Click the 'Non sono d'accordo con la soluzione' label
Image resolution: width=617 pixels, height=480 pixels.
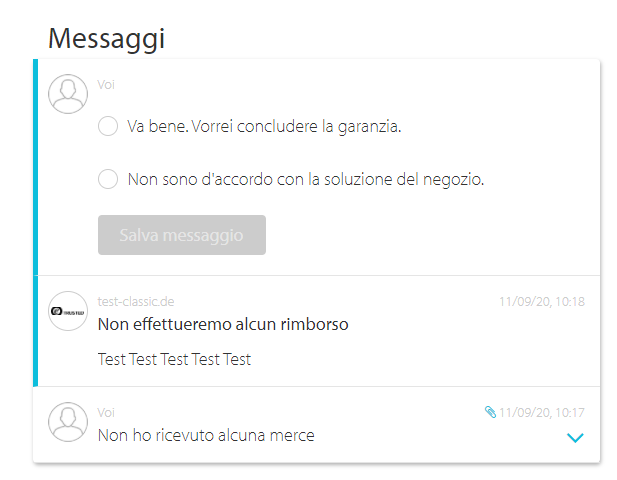(x=306, y=180)
